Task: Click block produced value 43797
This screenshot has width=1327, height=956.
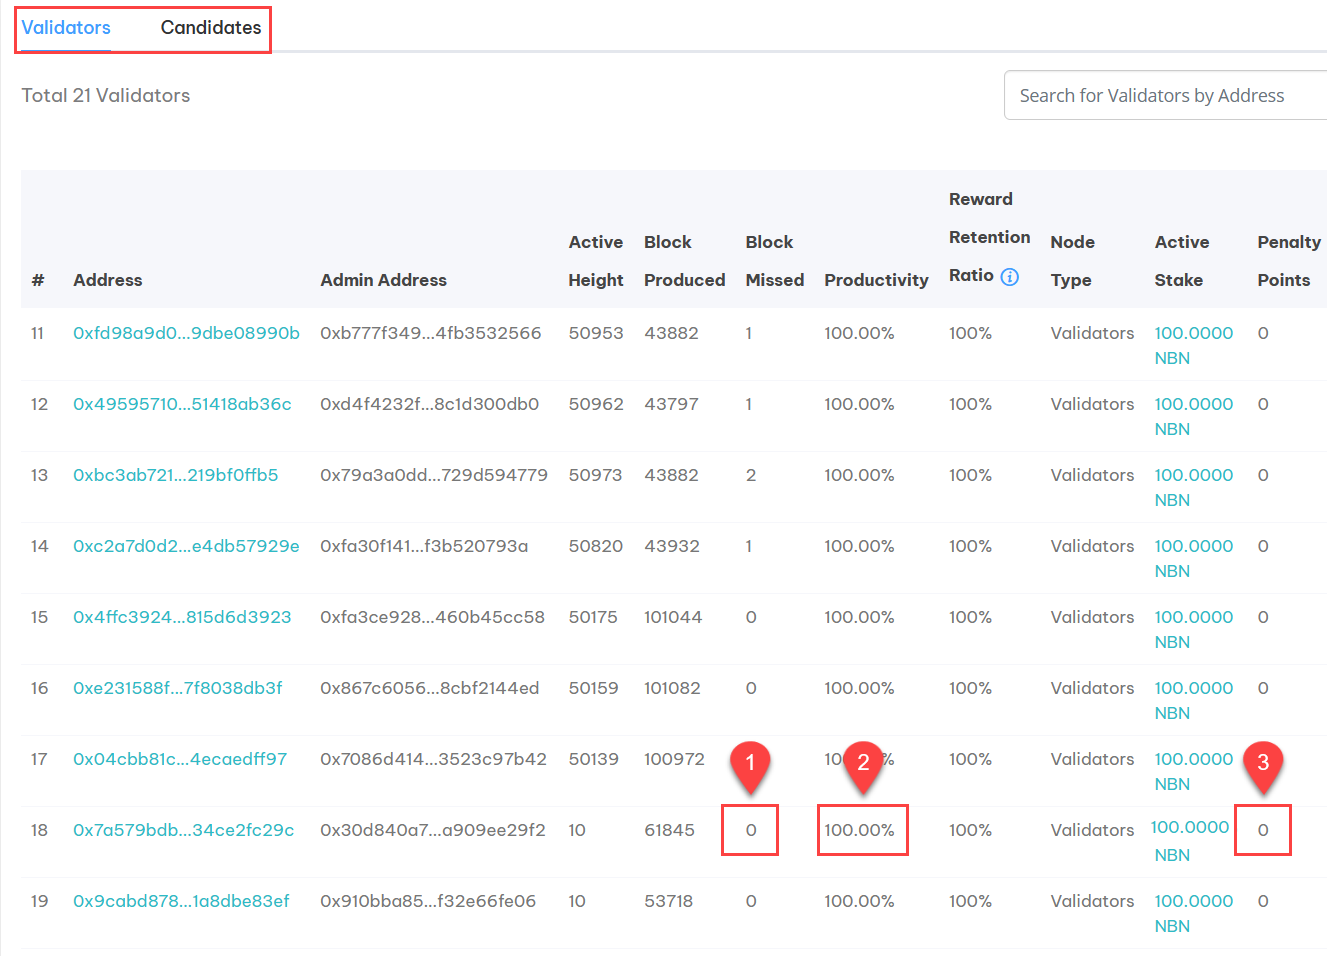Action: 672,404
